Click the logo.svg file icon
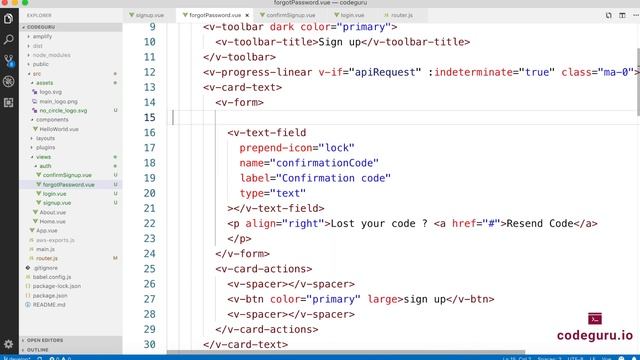Viewport: 640px width, 360px height. click(35, 92)
